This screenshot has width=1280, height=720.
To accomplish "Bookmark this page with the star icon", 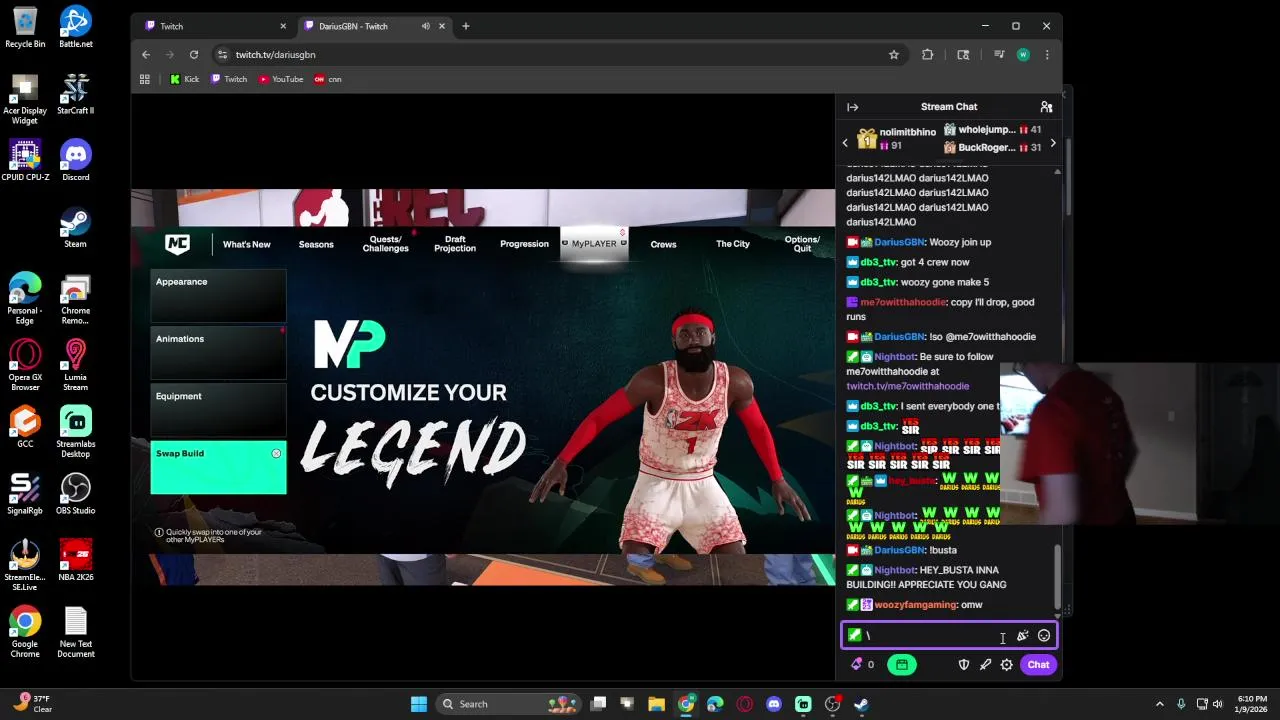I will [x=894, y=55].
